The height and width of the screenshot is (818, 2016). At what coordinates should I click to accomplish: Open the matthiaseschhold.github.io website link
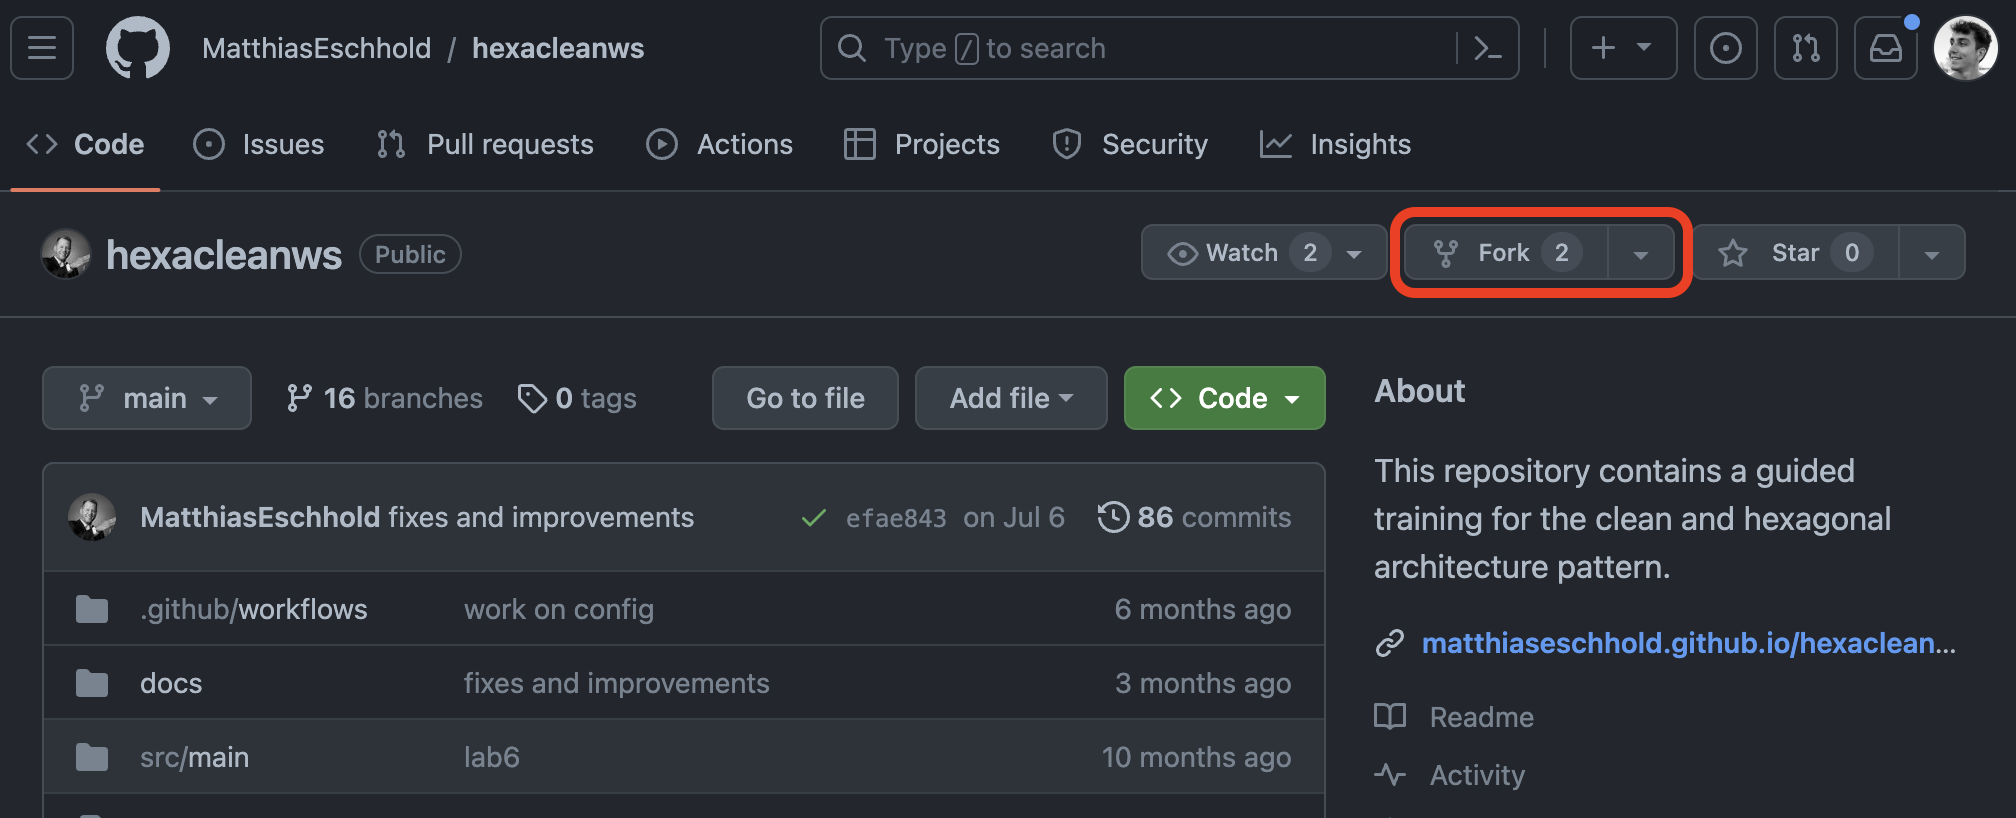tap(1688, 643)
